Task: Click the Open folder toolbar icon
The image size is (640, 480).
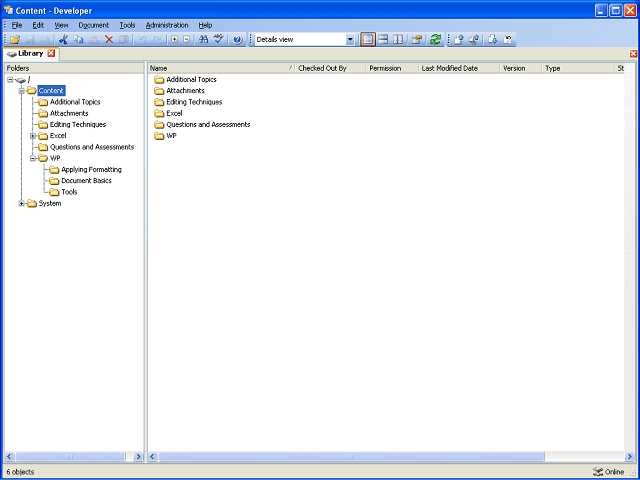Action: coord(15,40)
